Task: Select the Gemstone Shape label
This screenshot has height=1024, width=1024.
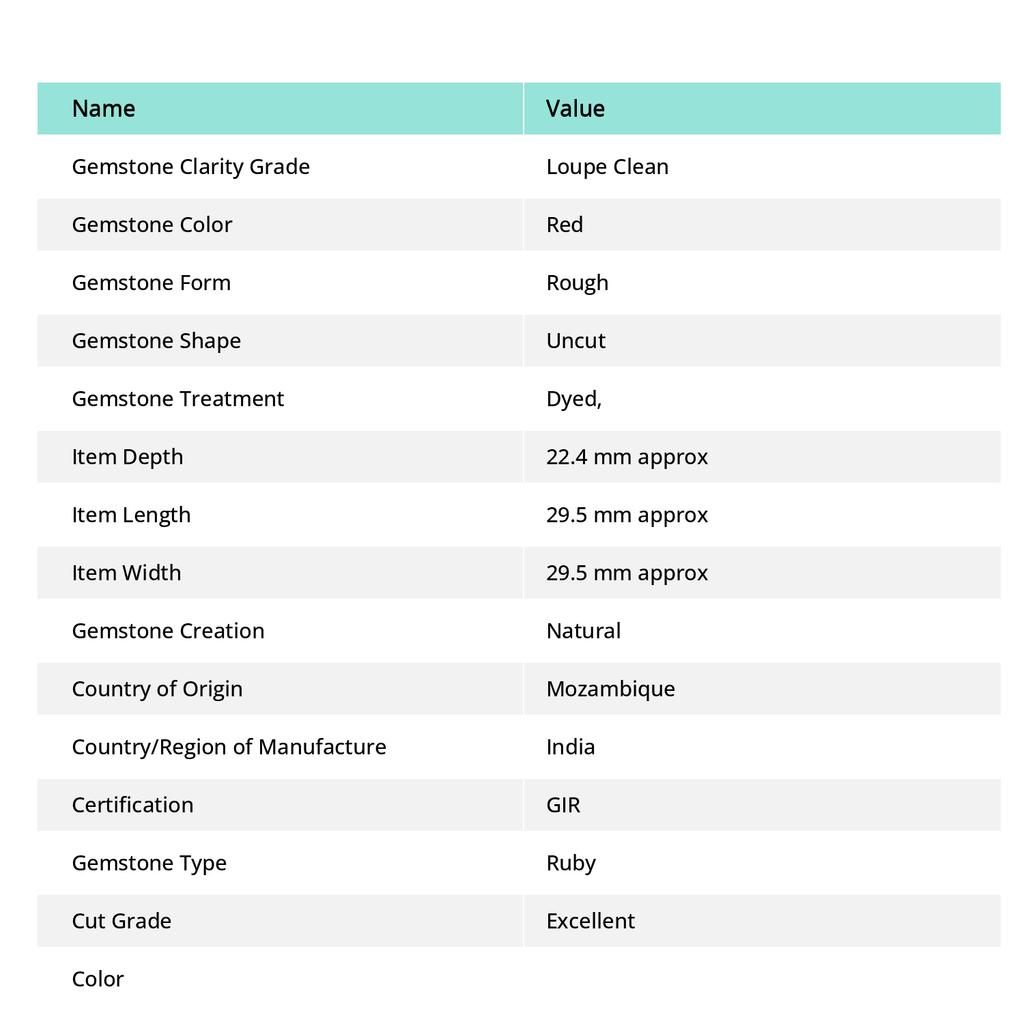Action: click(156, 341)
